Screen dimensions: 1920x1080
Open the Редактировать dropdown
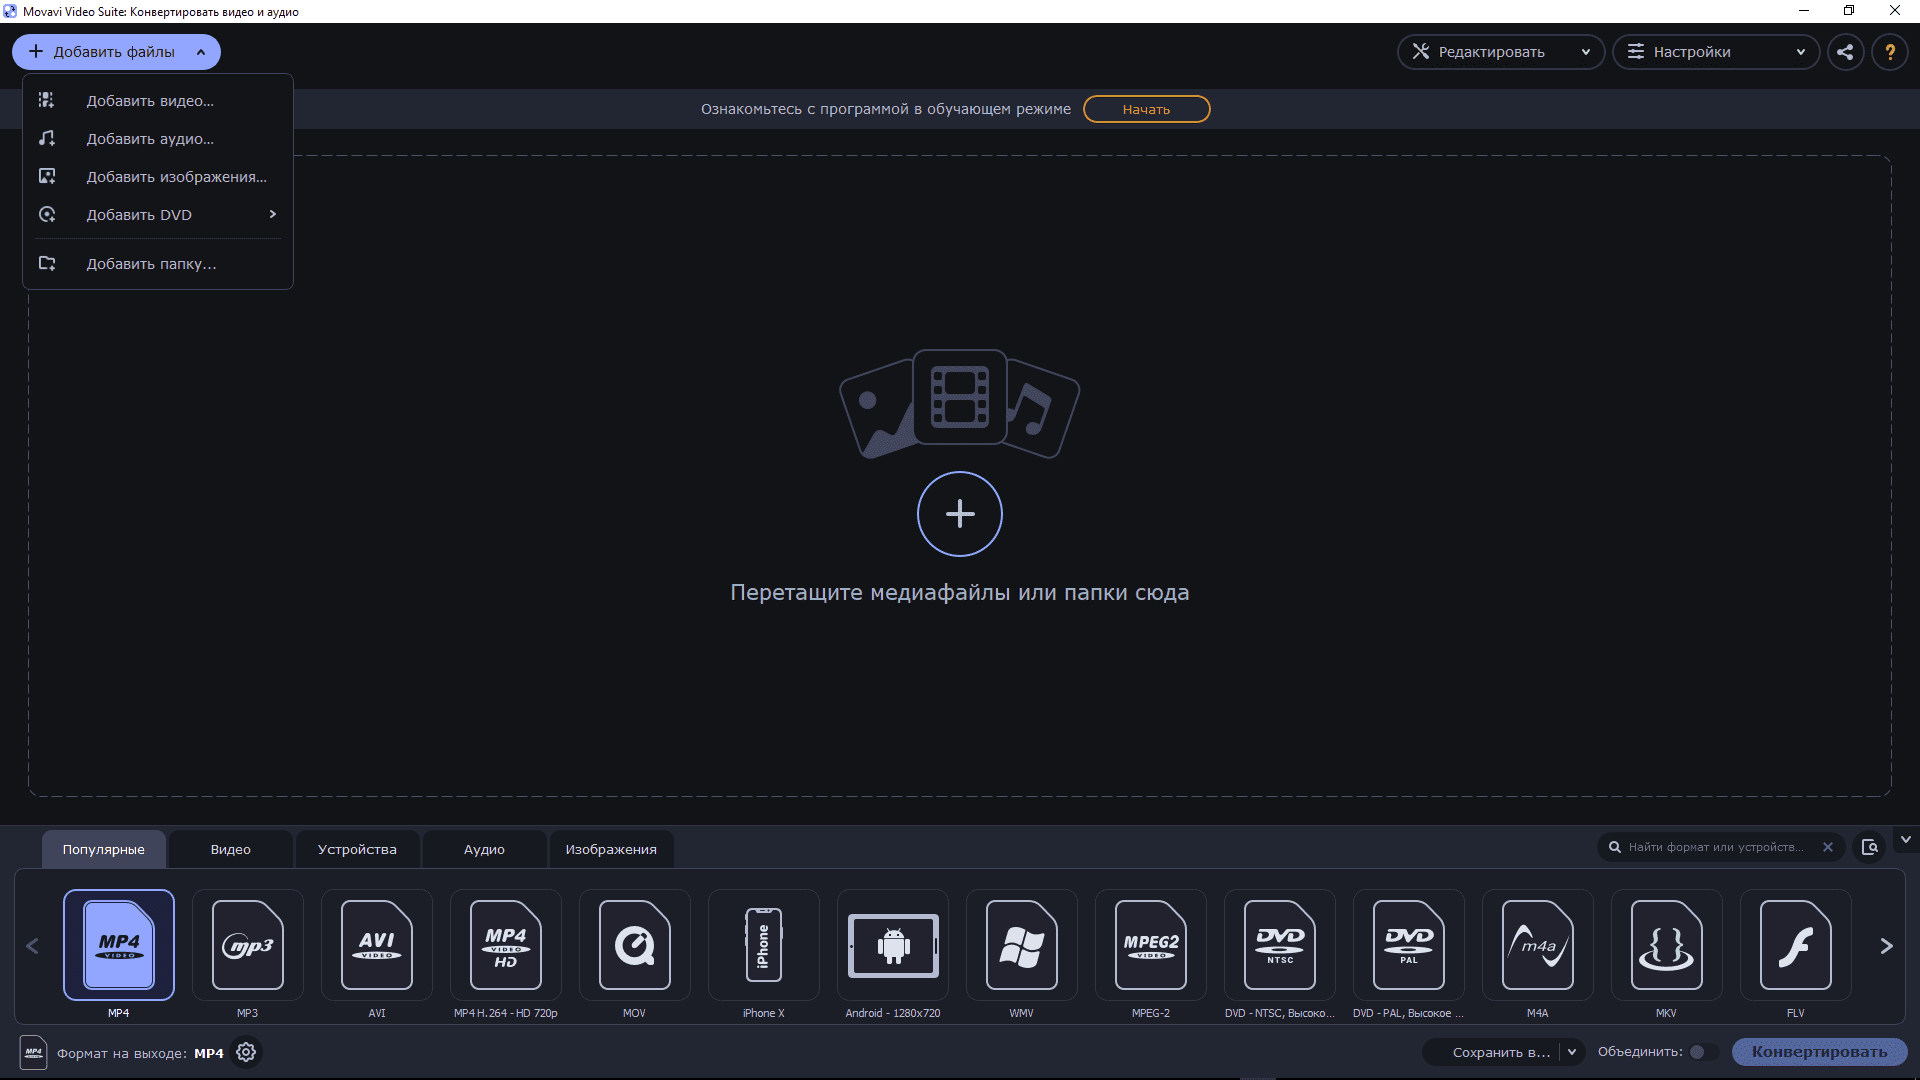pyautogui.click(x=1501, y=52)
